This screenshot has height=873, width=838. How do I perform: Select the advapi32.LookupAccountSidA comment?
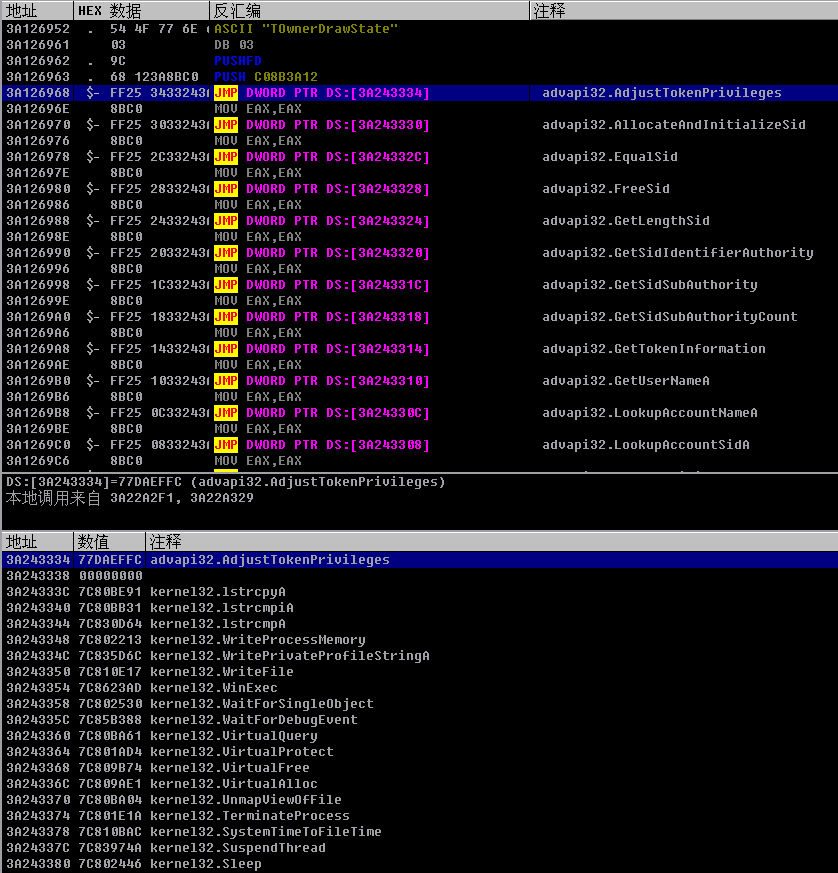pos(646,445)
